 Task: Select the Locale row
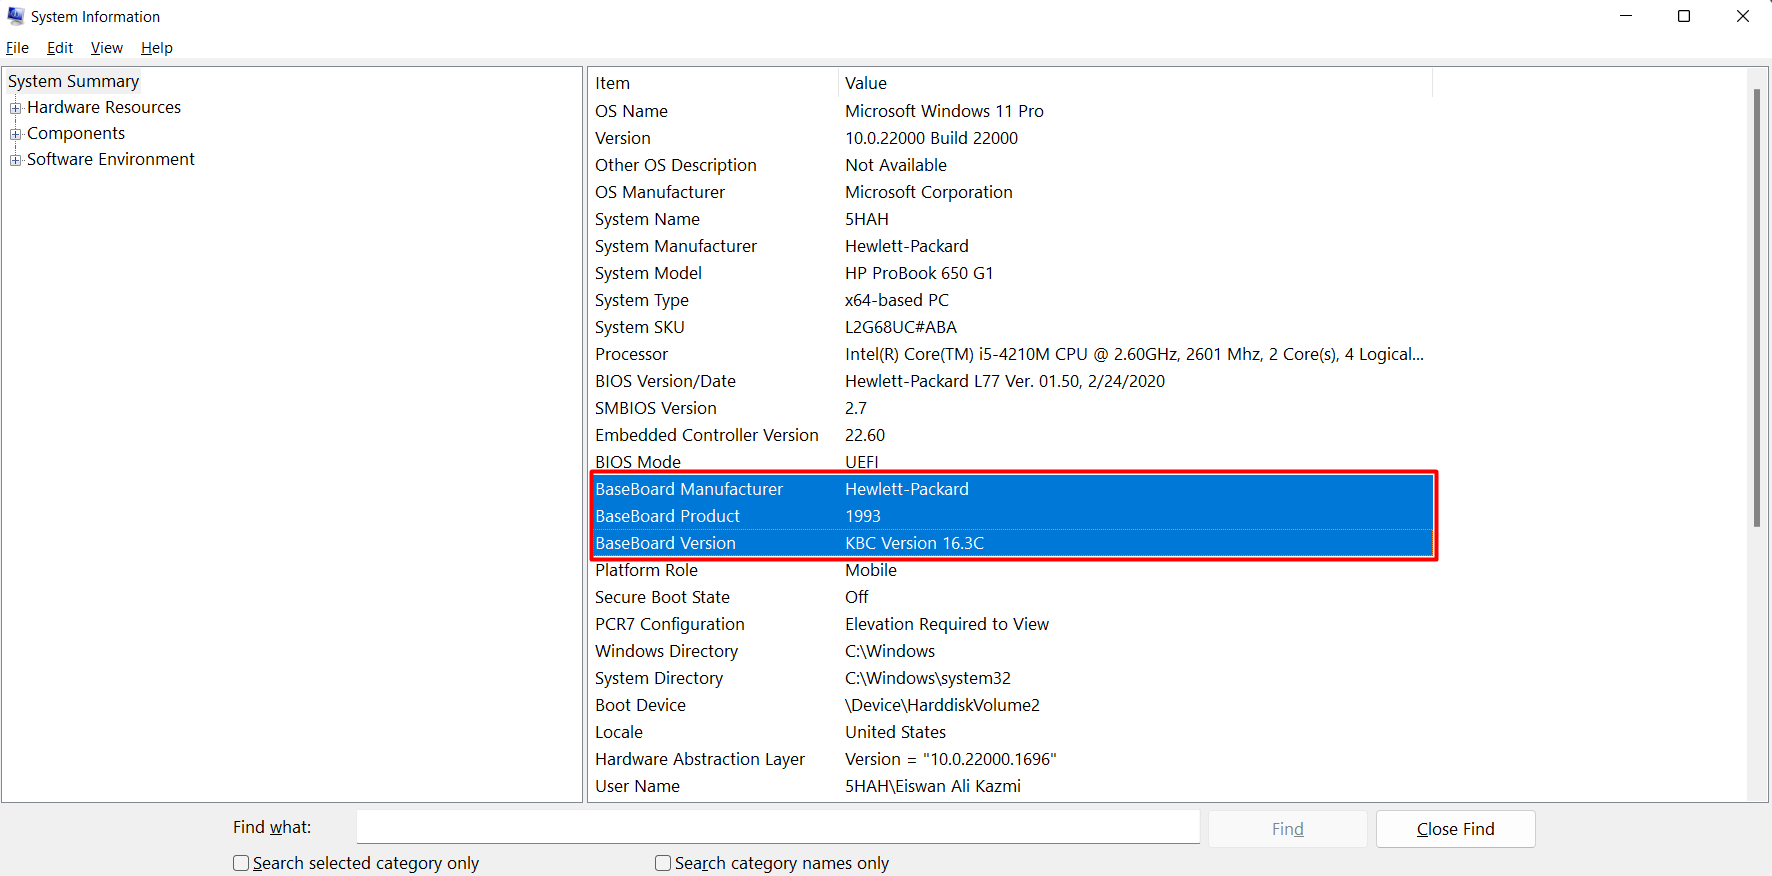(x=1012, y=732)
